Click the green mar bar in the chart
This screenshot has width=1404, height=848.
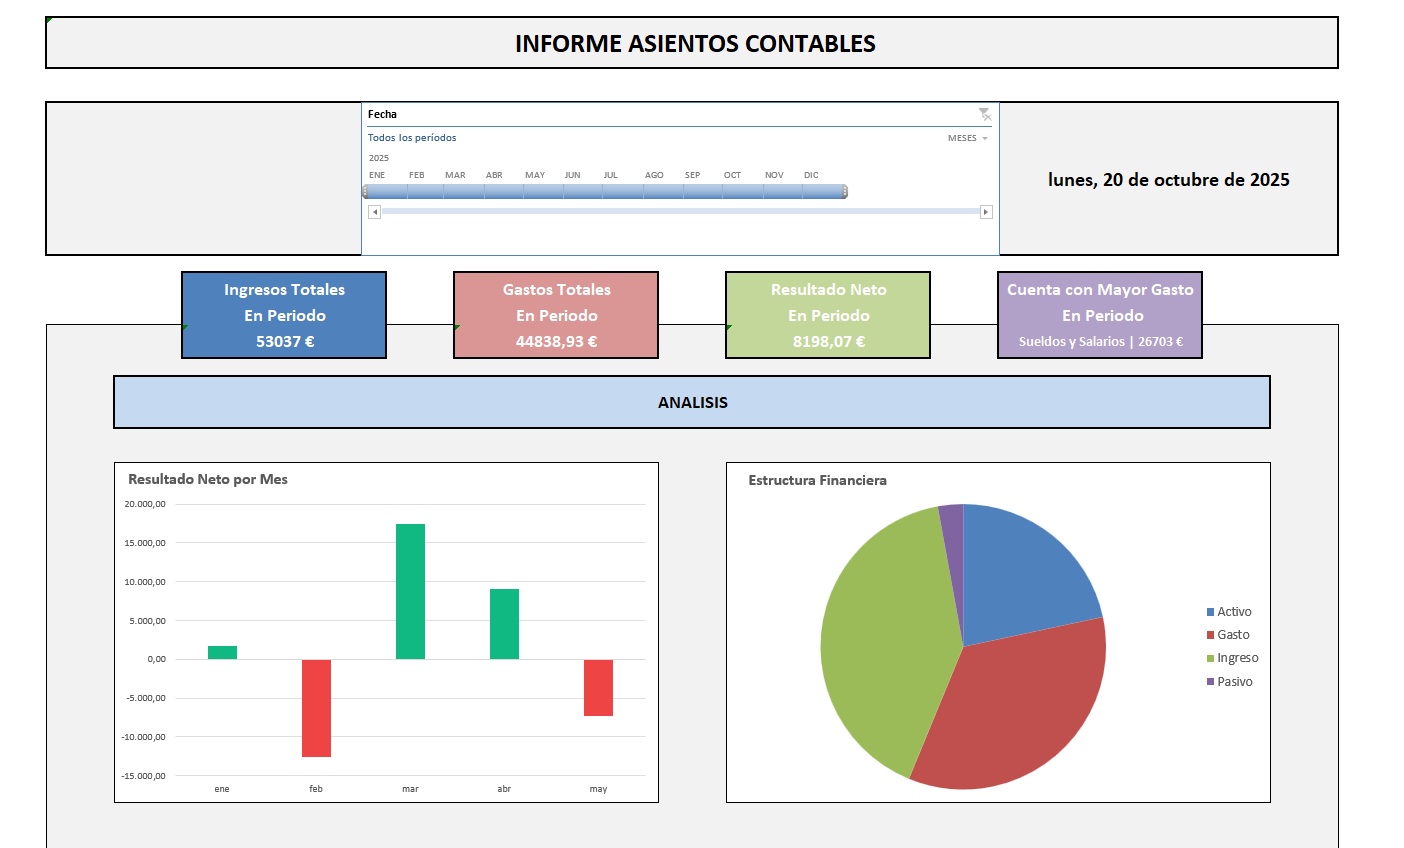pyautogui.click(x=410, y=590)
